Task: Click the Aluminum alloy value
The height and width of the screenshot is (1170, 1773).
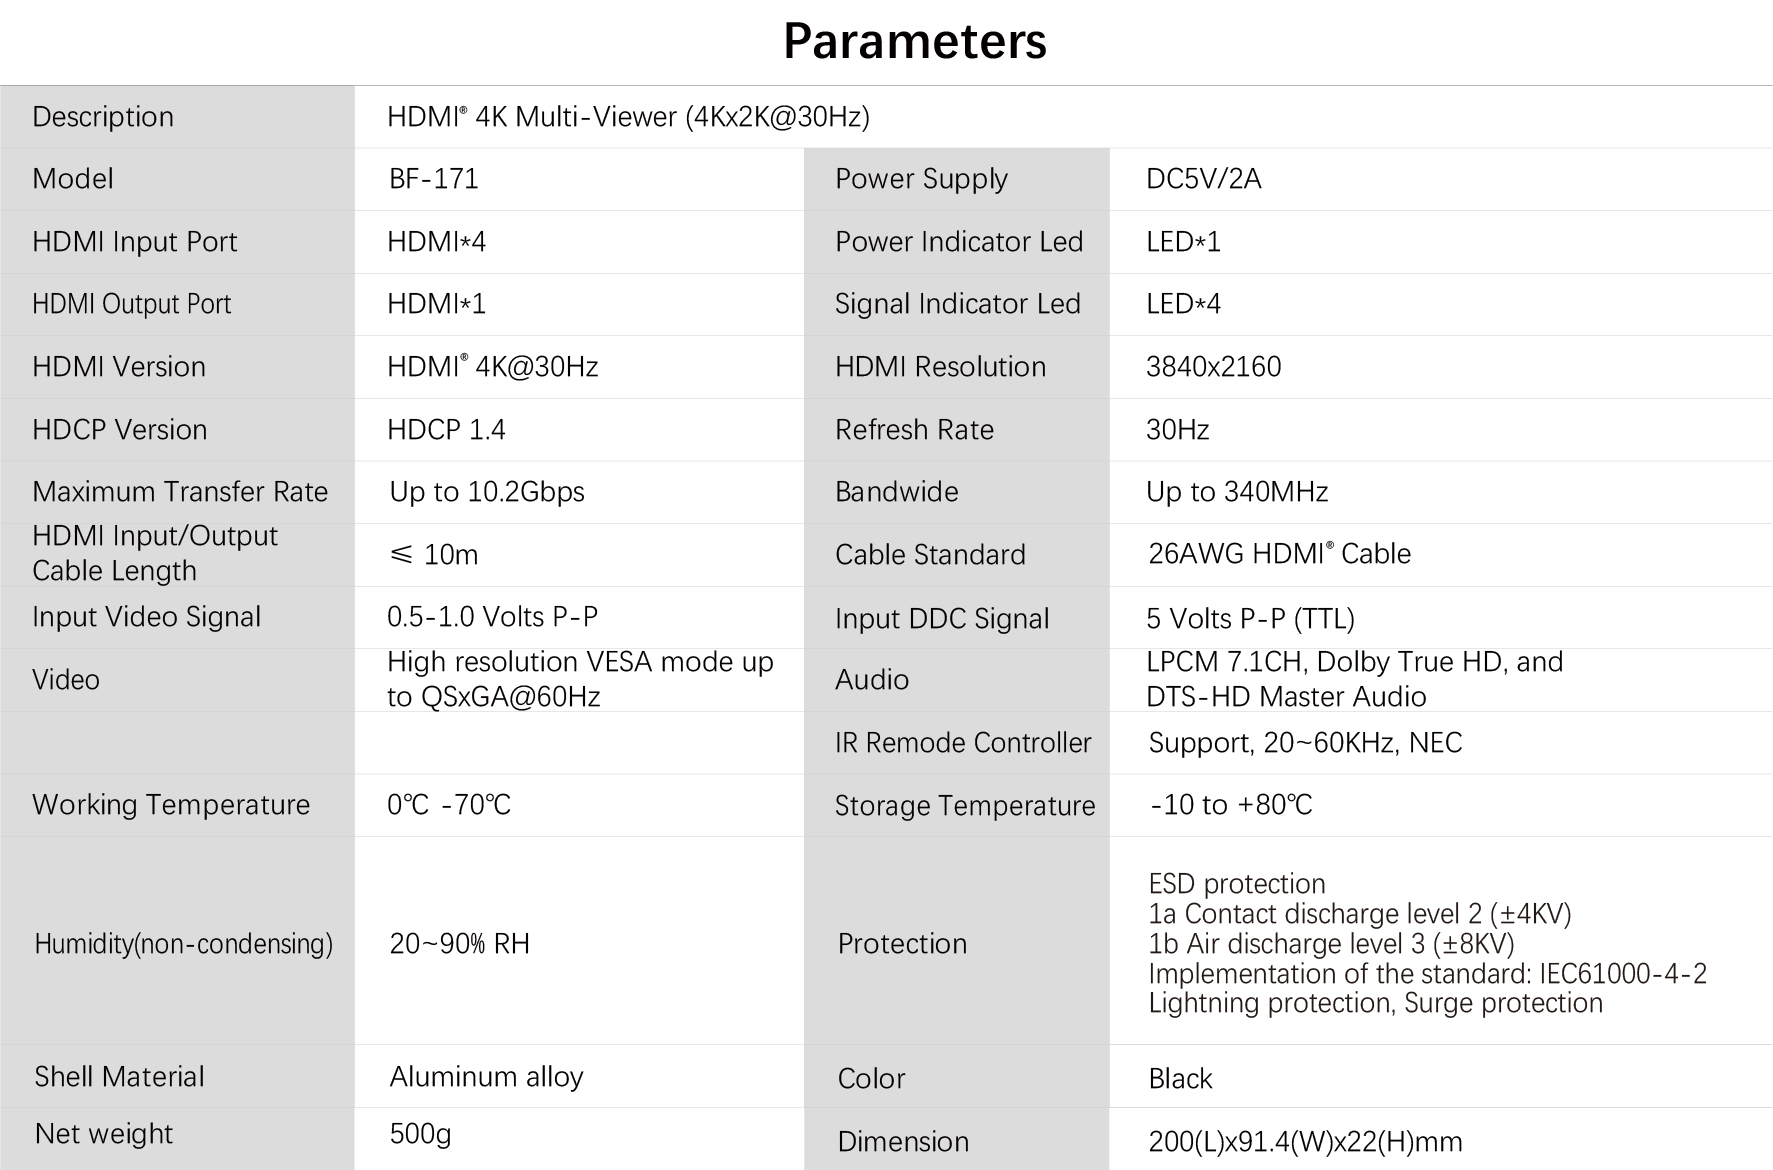Action: coord(486,1077)
